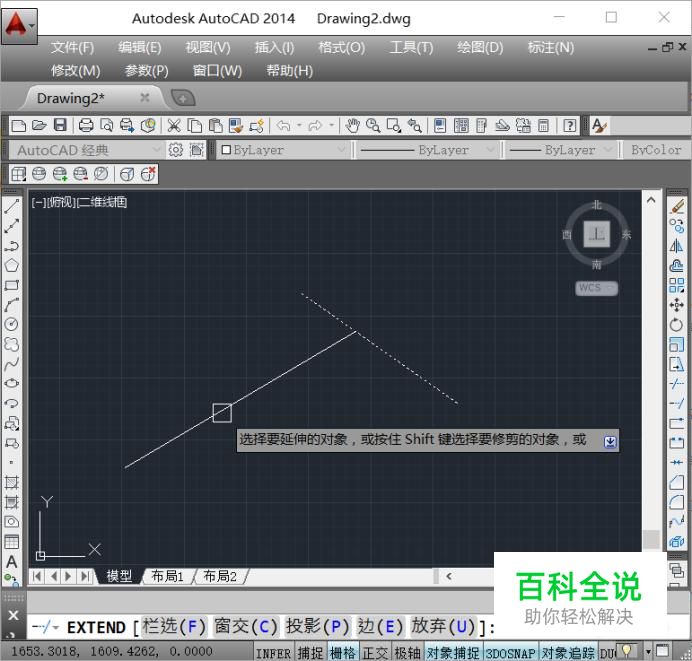692x661 pixels.
Task: Select the Erase tool in modify toolbar
Action: pyautogui.click(x=677, y=206)
